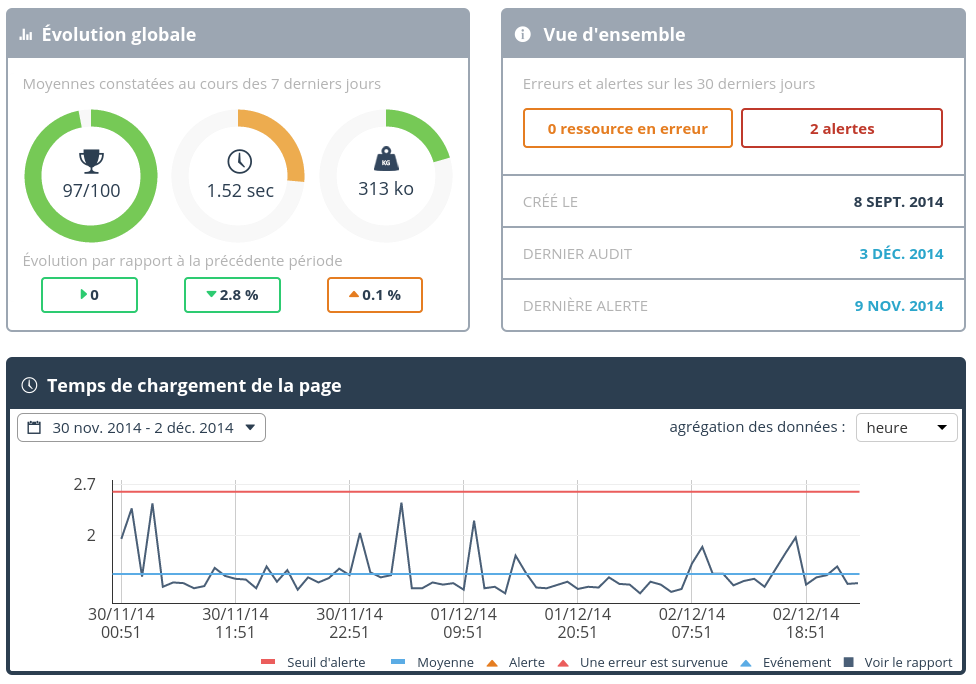Click the 30/11/14 00:51 axis label
The height and width of the screenshot is (684, 976).
(121, 623)
